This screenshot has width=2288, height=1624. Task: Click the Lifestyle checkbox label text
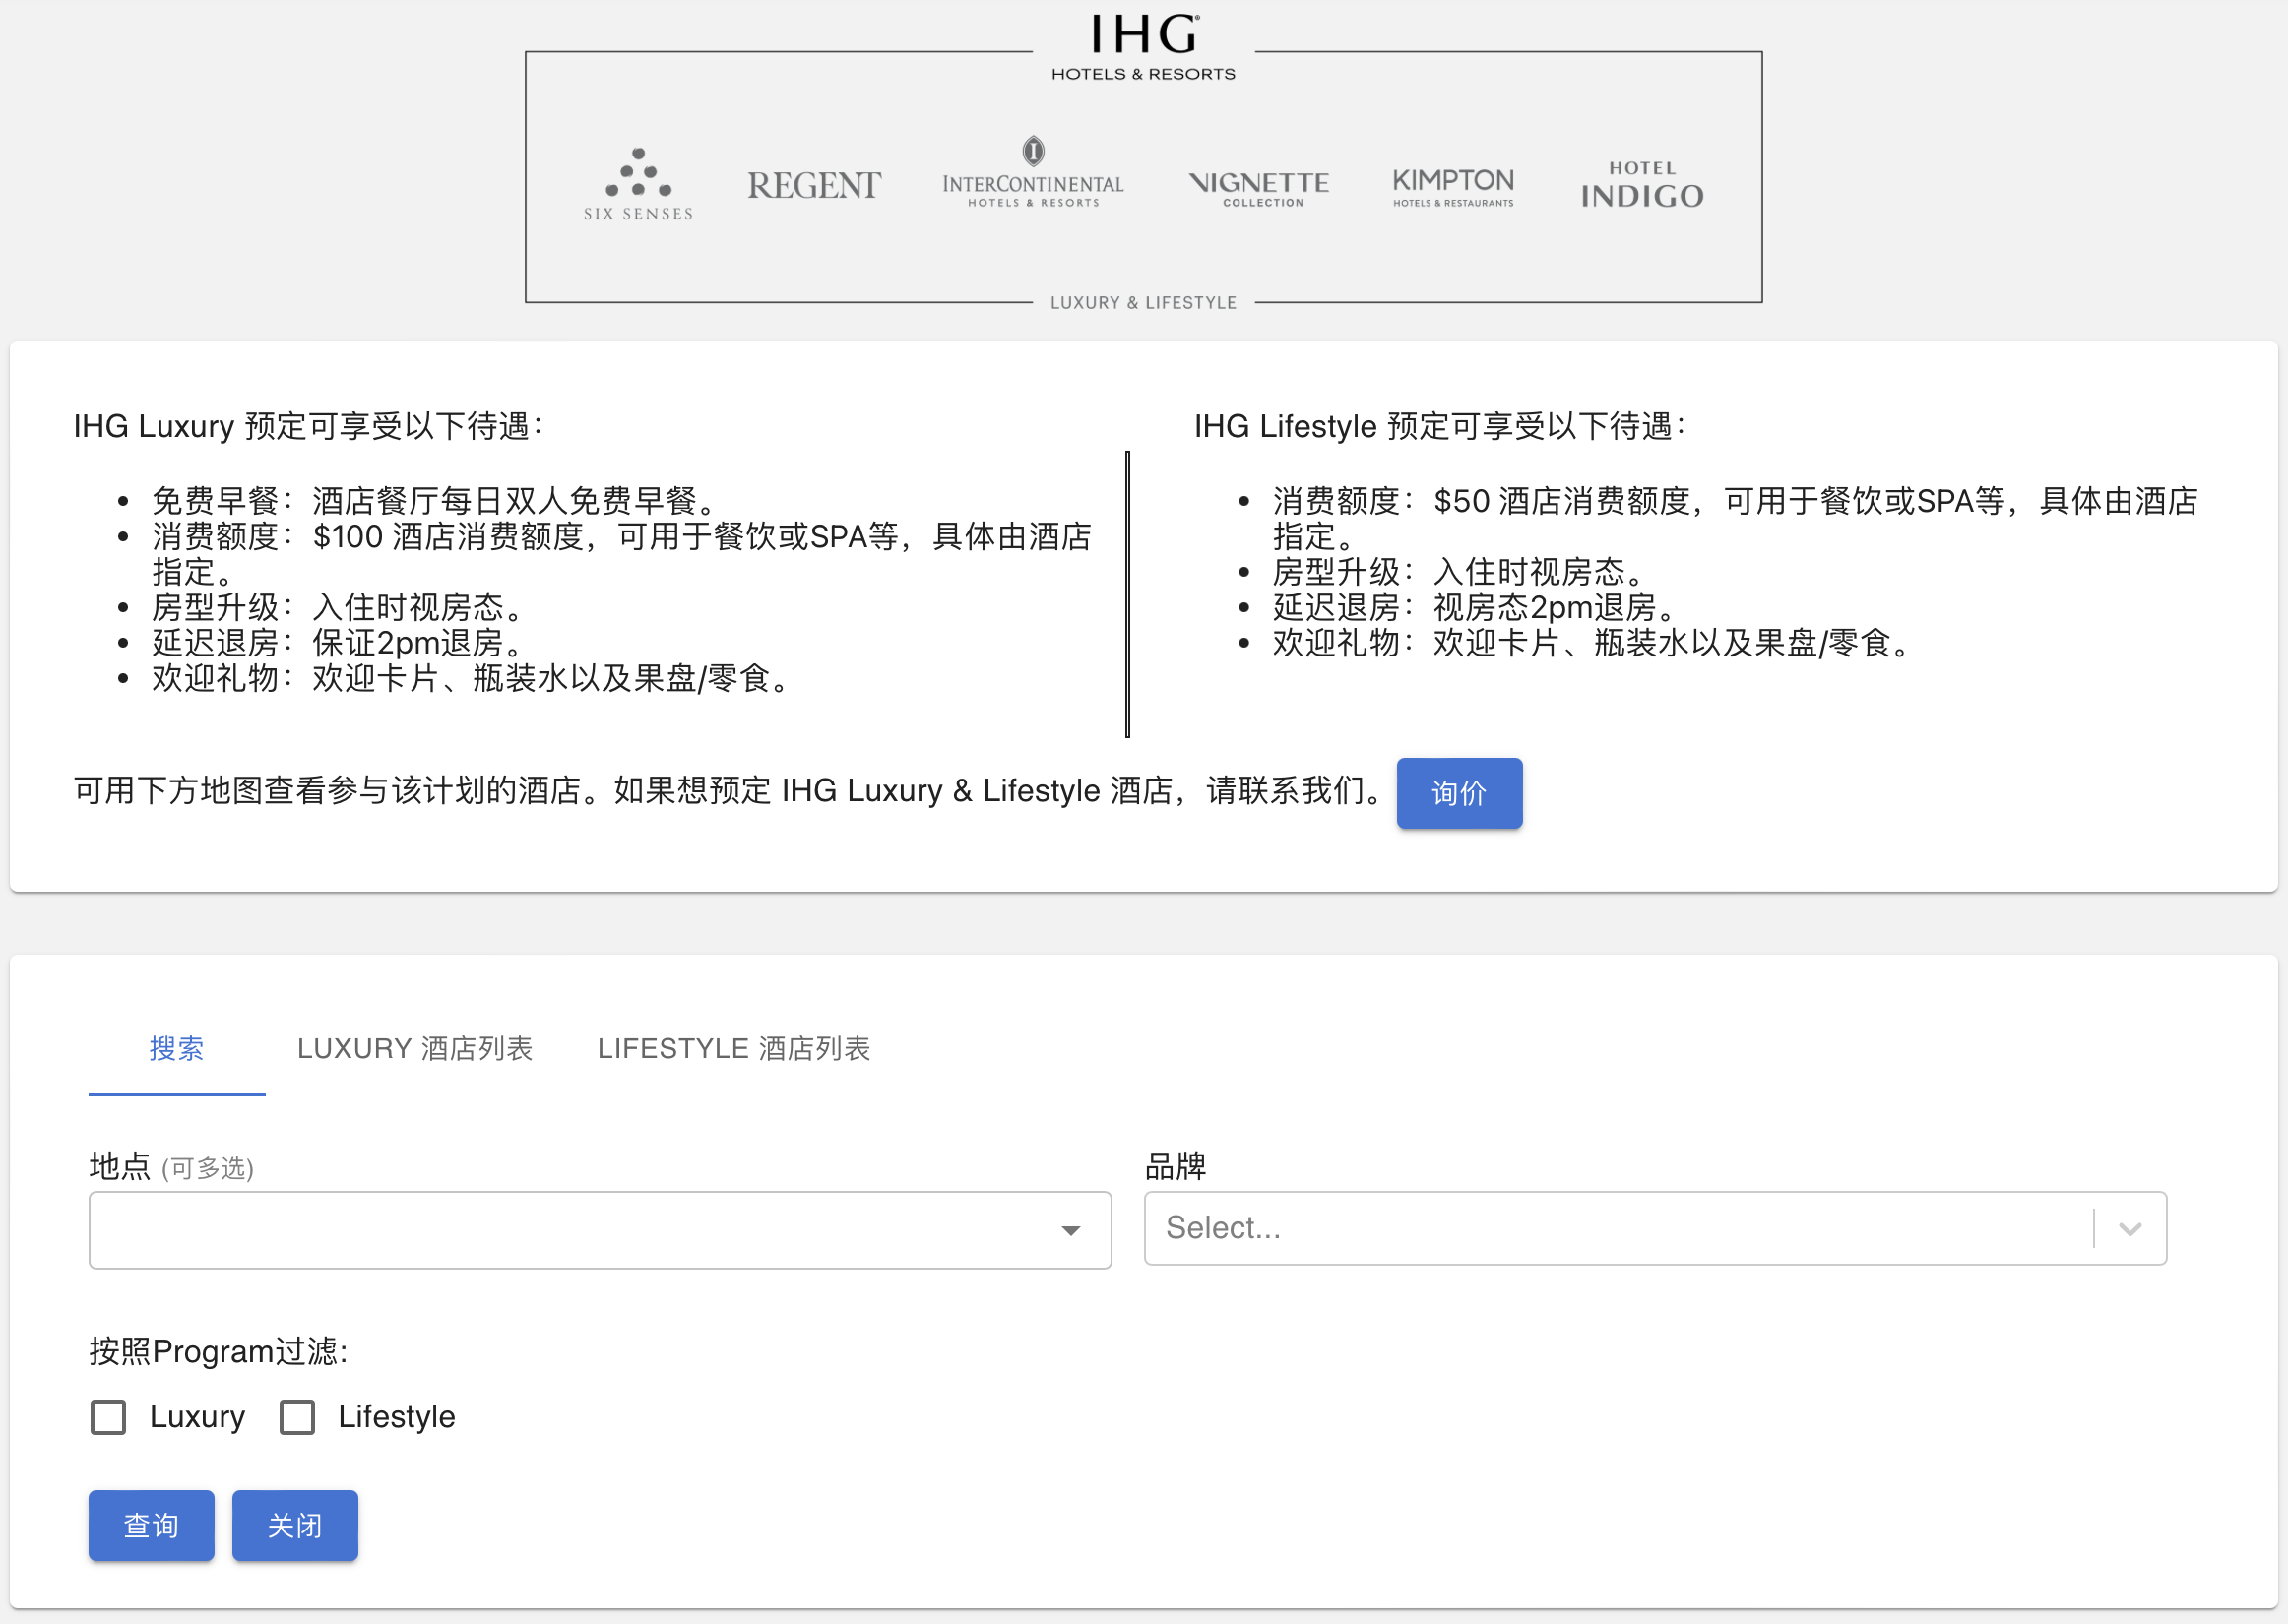click(396, 1417)
